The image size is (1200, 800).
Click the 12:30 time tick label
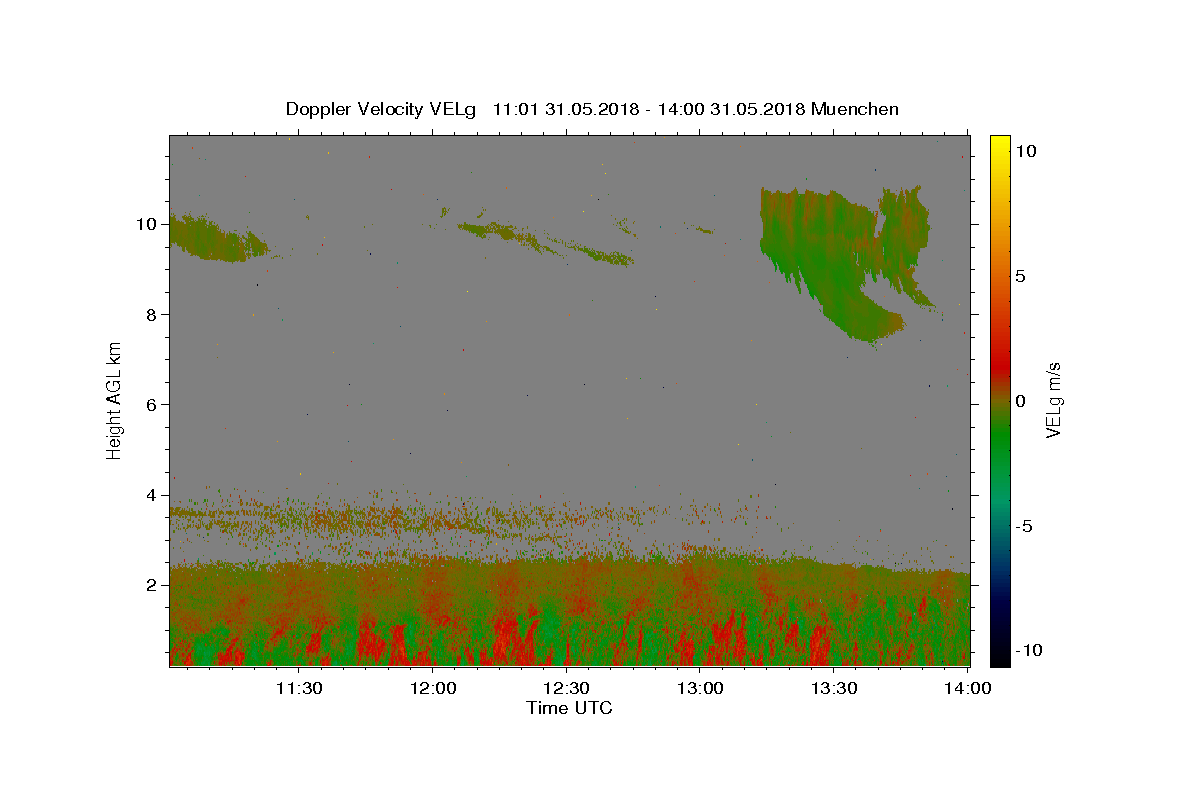tap(566, 688)
